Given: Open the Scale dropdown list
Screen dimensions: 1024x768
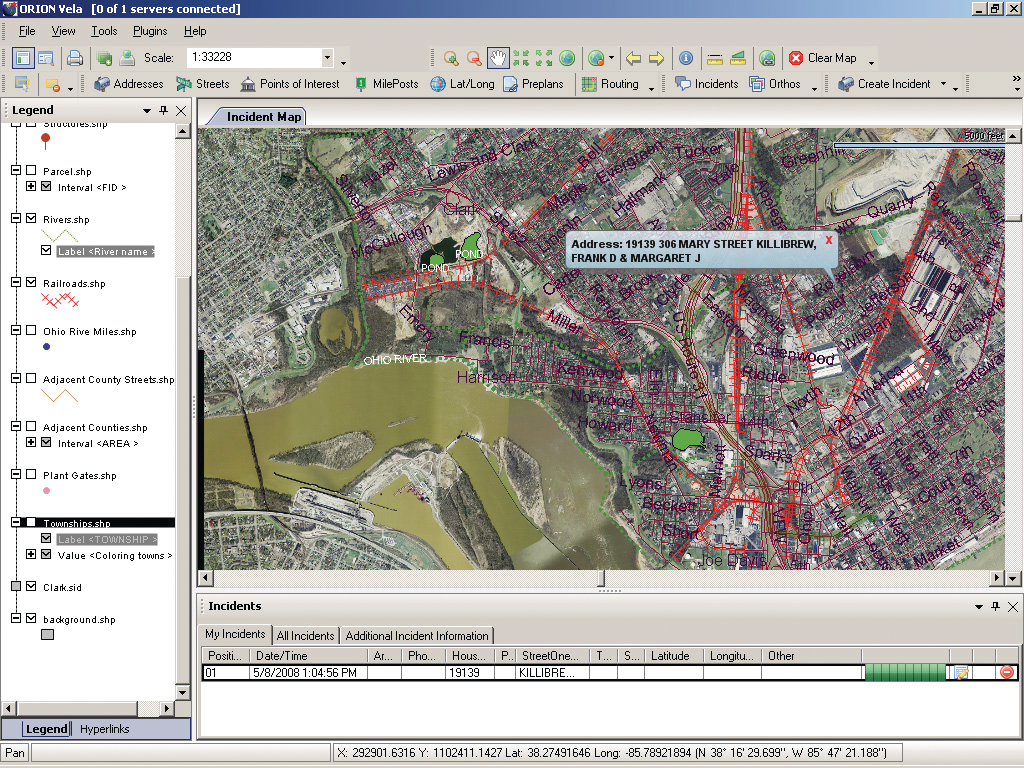Looking at the screenshot, I should click(327, 58).
